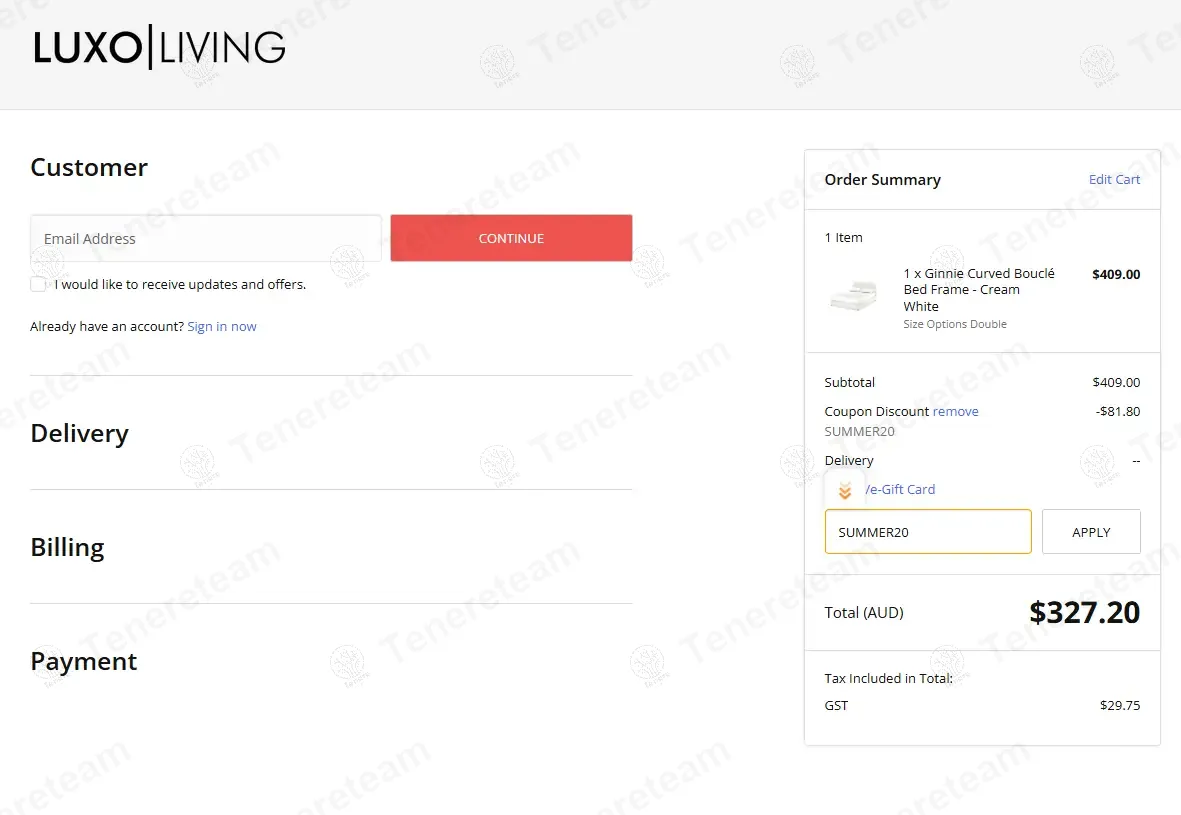Click the Total (AUD) label
This screenshot has width=1181, height=815.
[864, 612]
